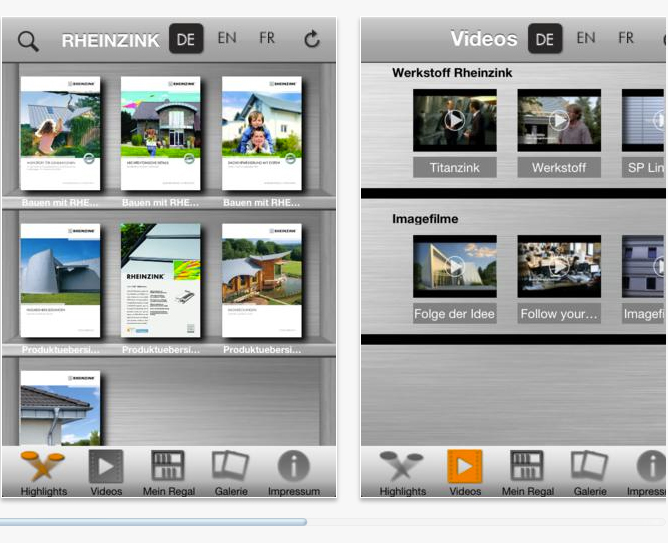Select DE language in Rheinzink header
The height and width of the screenshot is (551, 668).
[185, 39]
